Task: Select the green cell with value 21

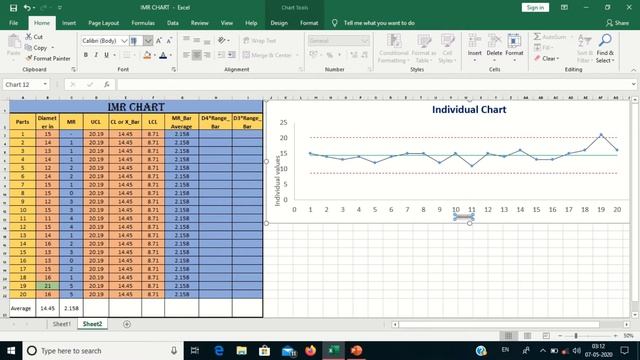Action: tap(47, 286)
